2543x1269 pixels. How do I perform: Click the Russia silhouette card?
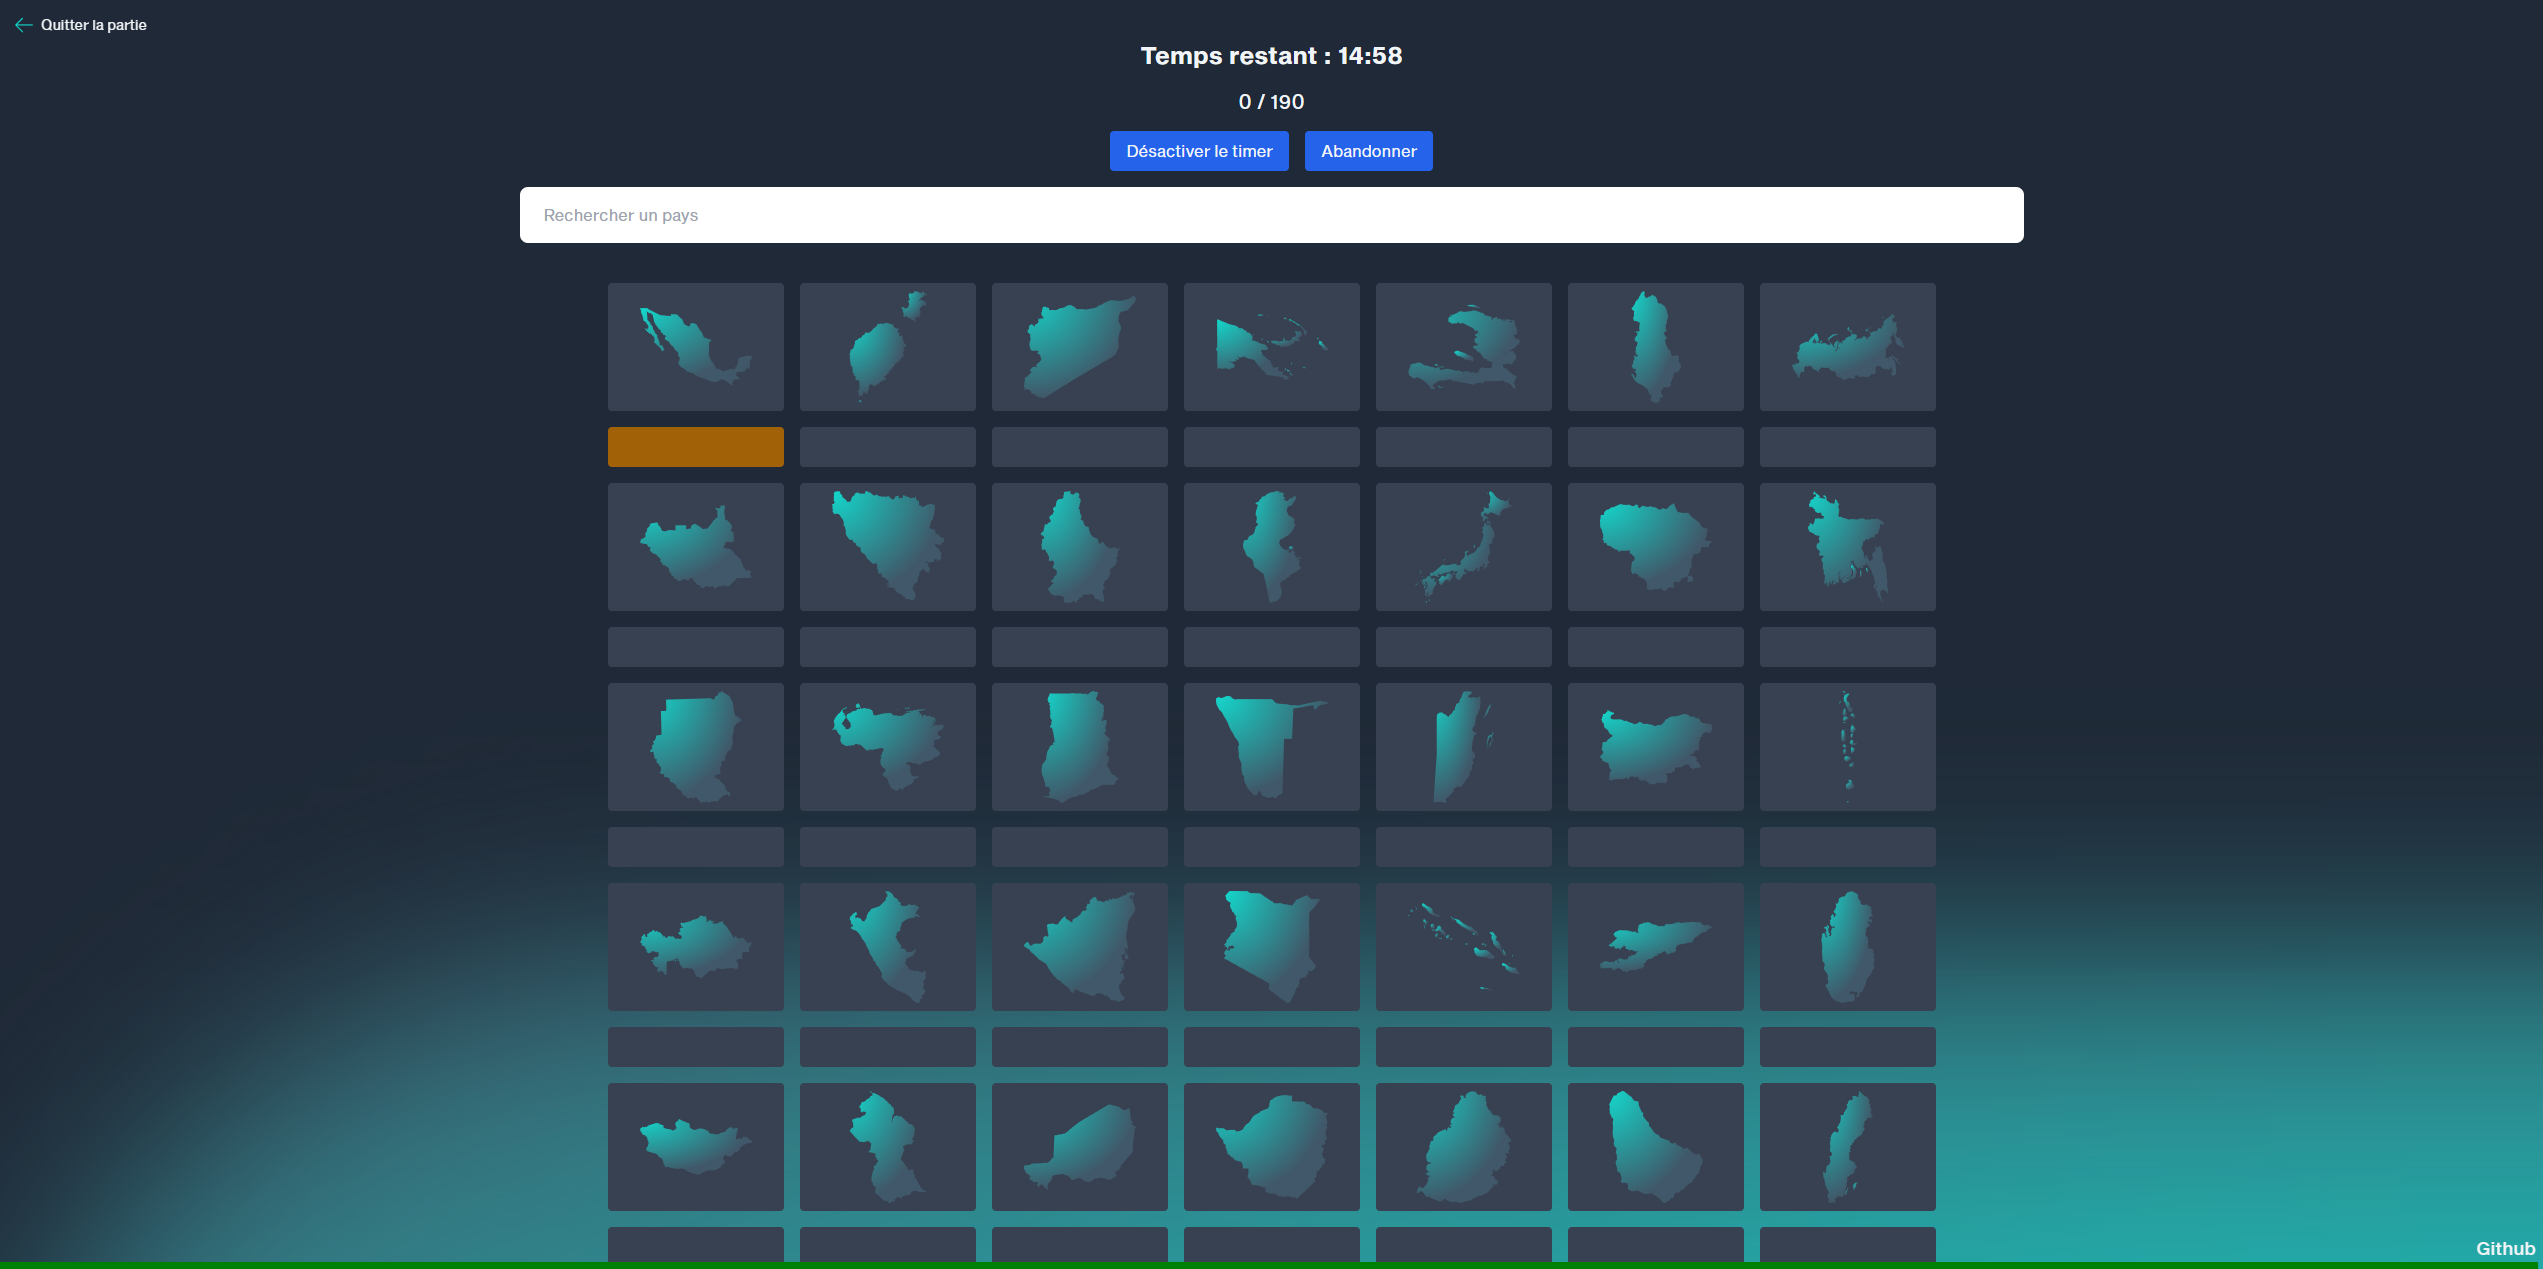[1848, 347]
